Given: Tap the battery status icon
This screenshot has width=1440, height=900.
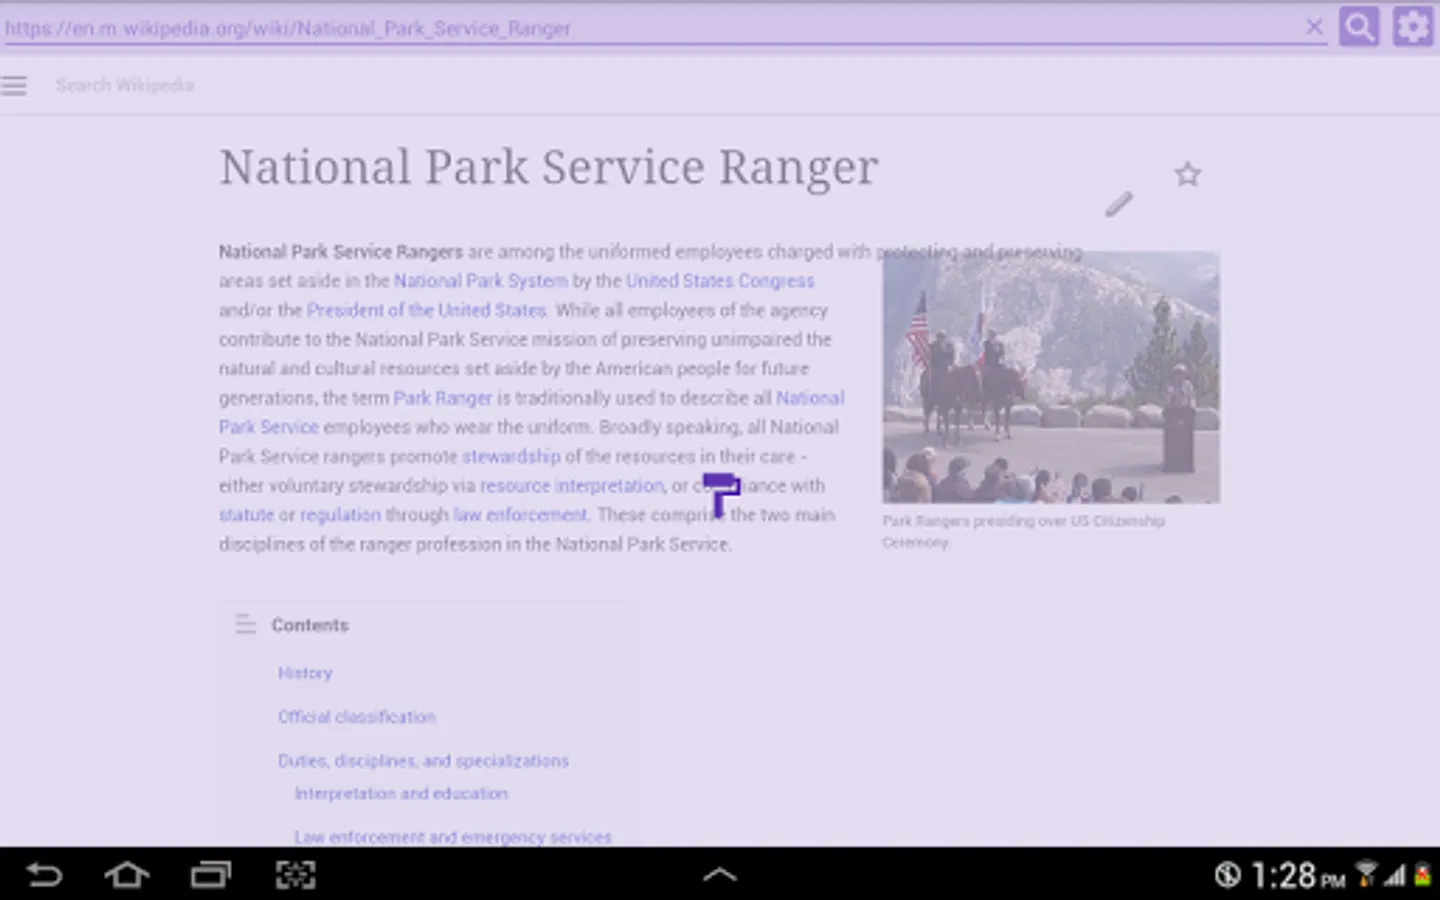Looking at the screenshot, I should [x=1423, y=875].
